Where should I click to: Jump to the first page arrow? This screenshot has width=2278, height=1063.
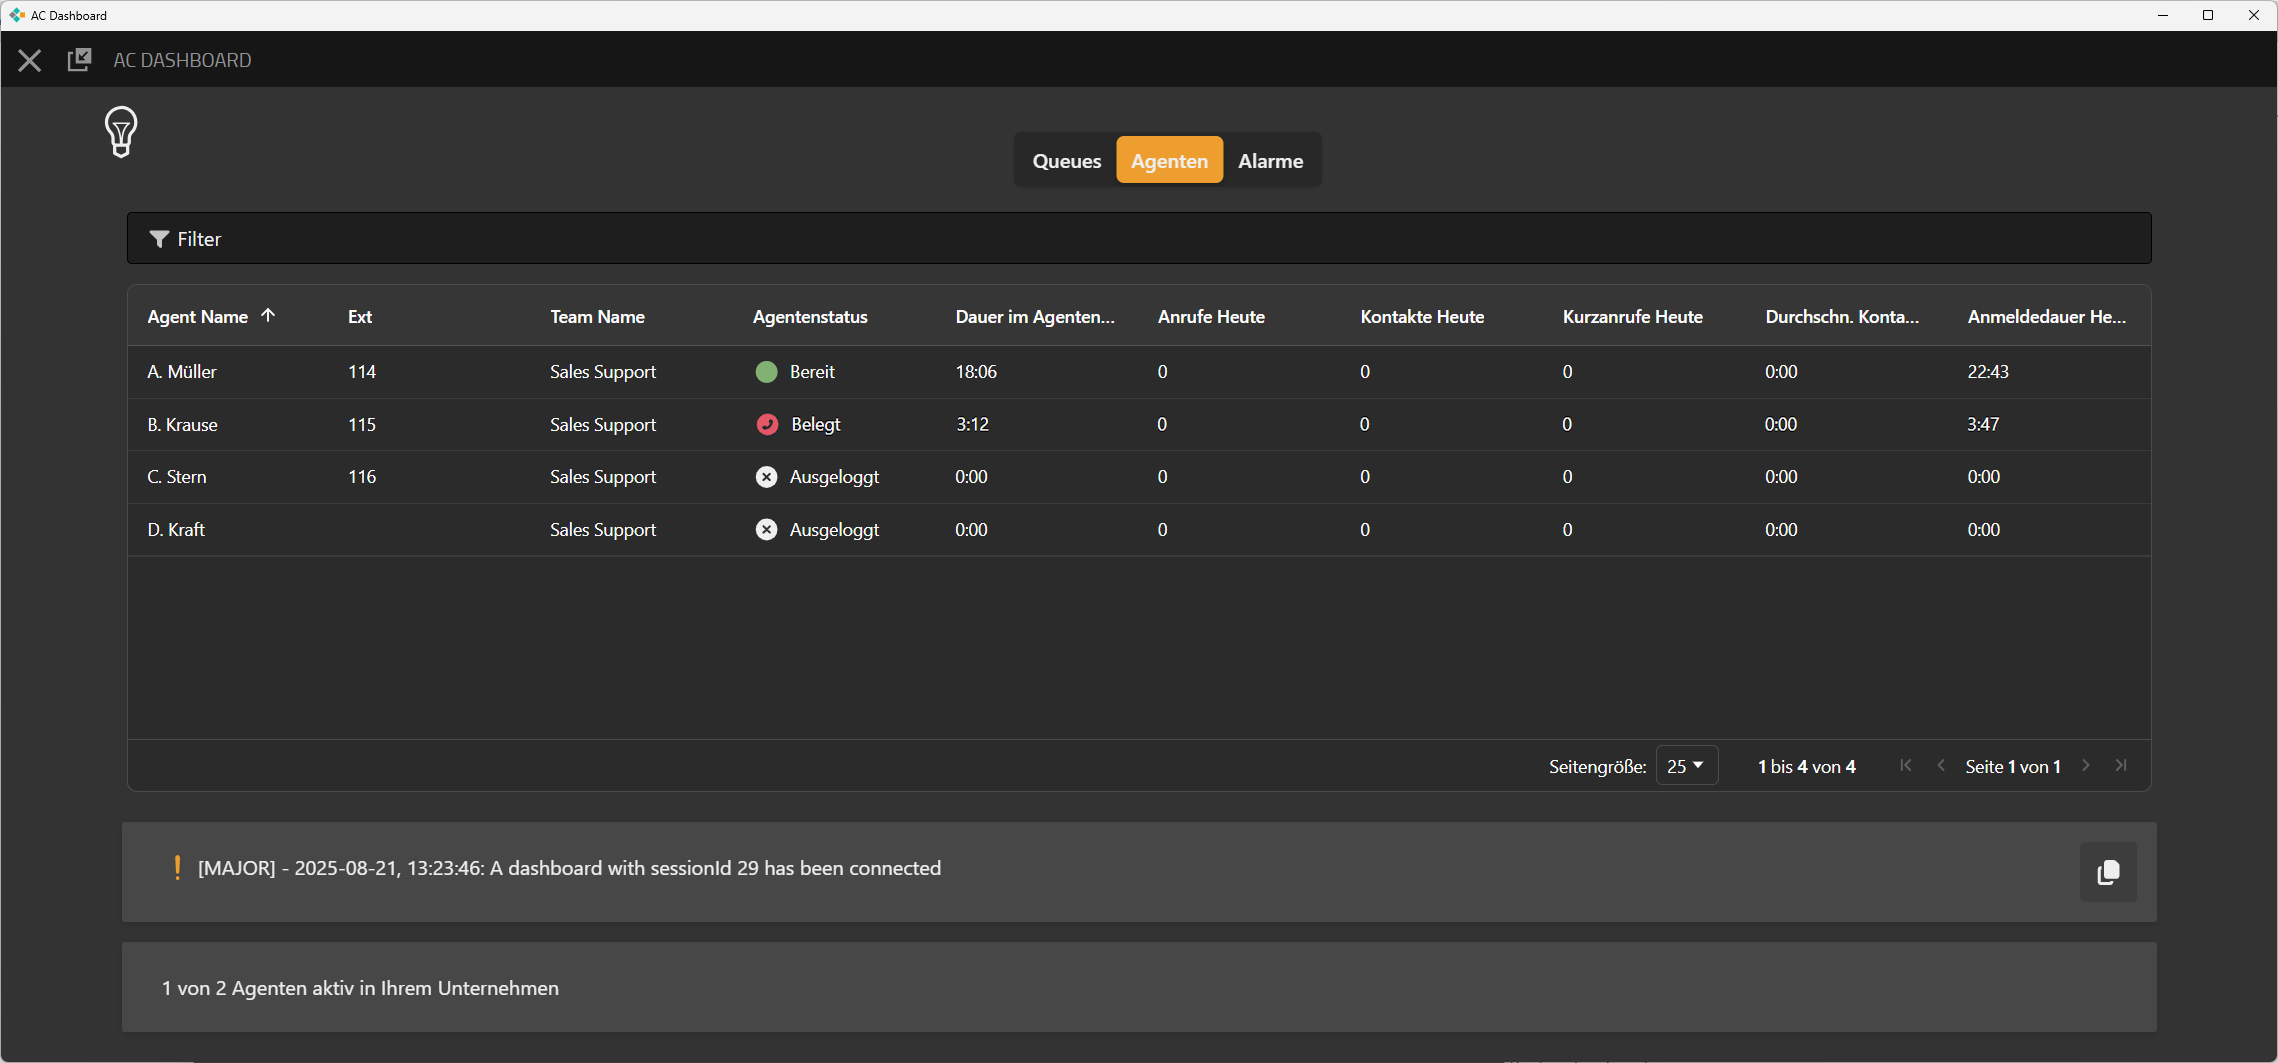click(1906, 766)
